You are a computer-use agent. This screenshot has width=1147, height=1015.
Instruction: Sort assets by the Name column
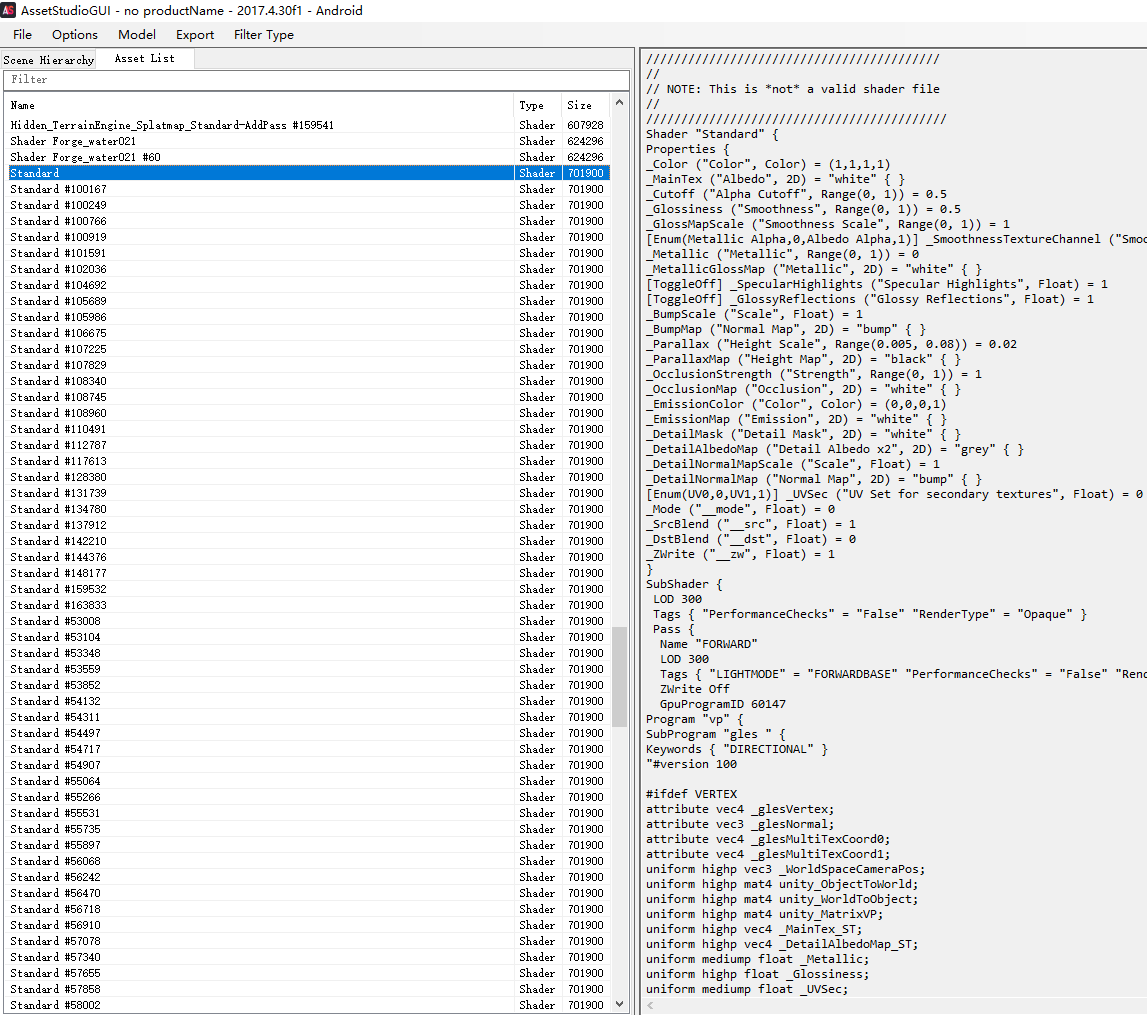[22, 105]
